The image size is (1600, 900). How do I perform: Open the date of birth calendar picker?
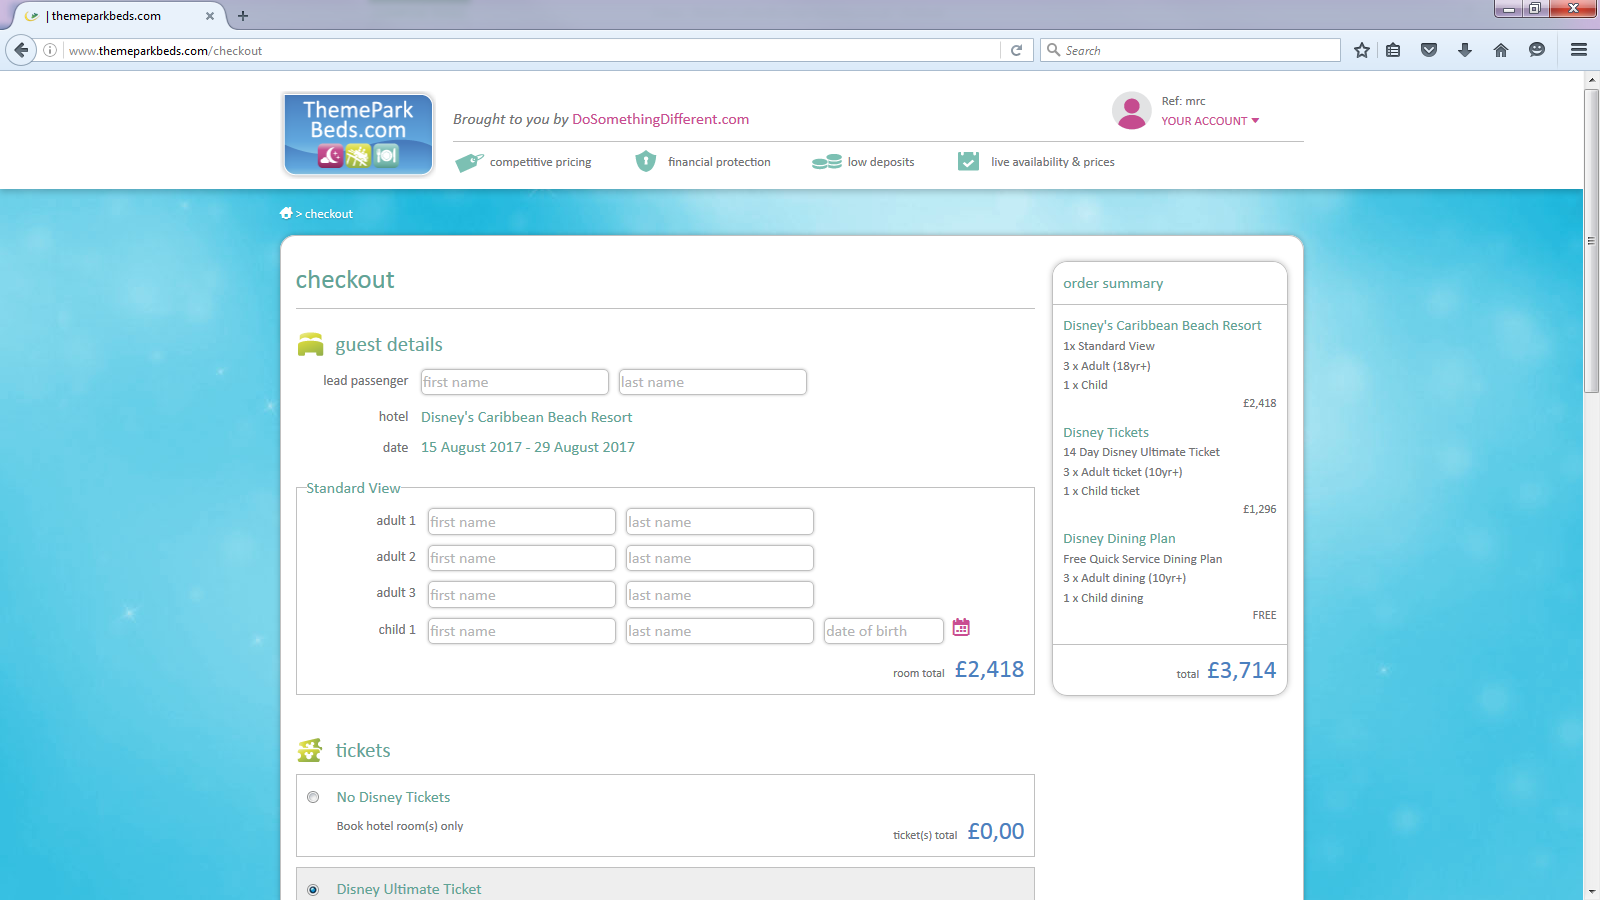[961, 627]
